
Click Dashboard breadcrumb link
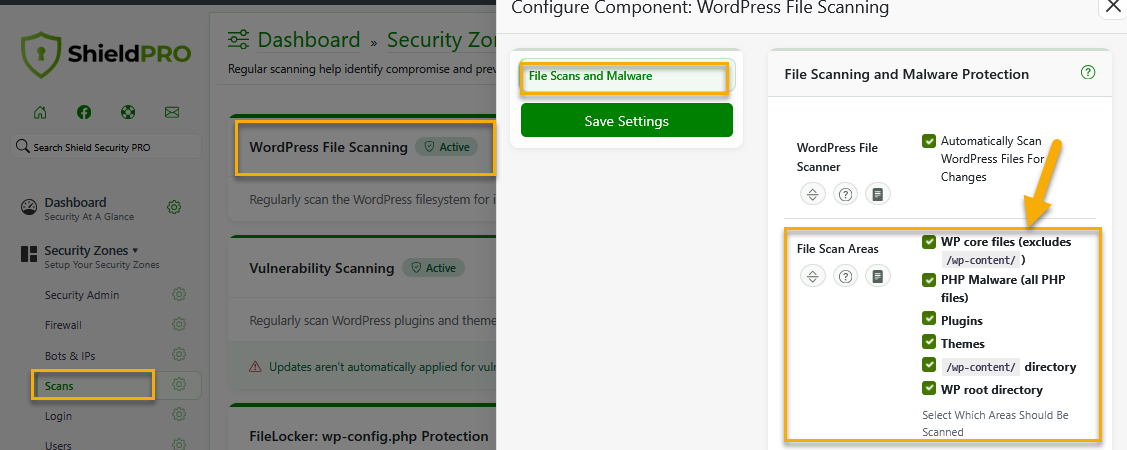click(x=309, y=40)
